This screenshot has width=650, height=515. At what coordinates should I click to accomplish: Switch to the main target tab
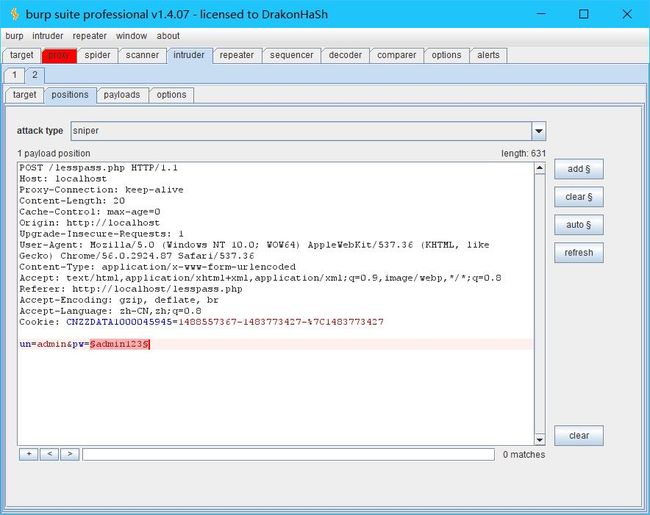(22, 55)
